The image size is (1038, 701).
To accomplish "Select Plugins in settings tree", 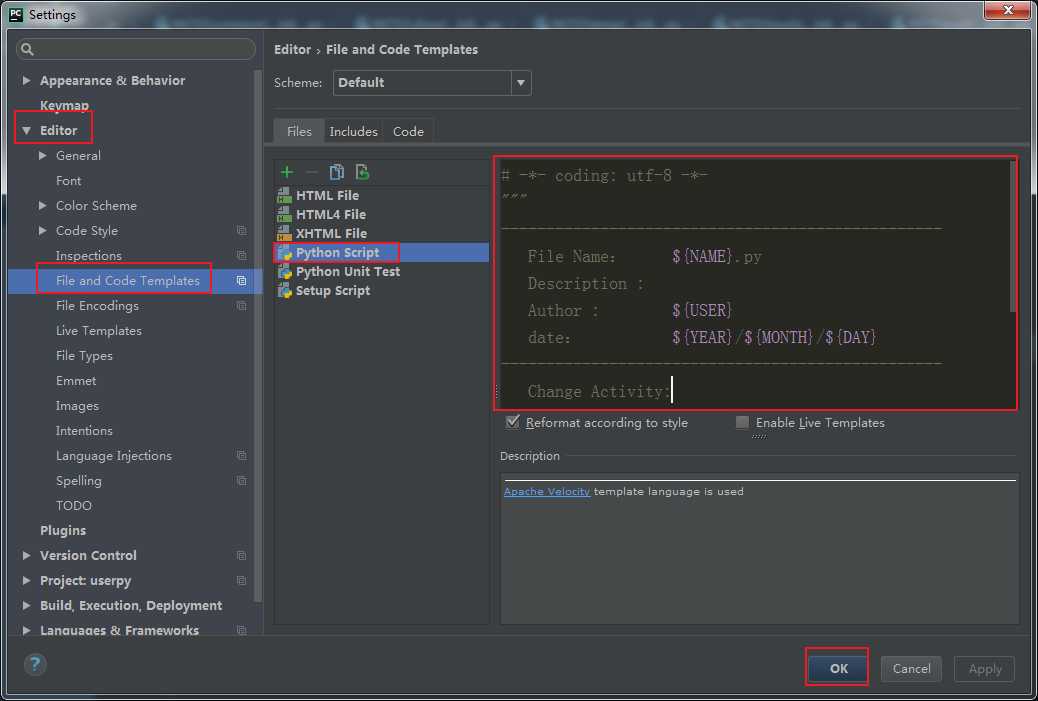I will point(63,530).
